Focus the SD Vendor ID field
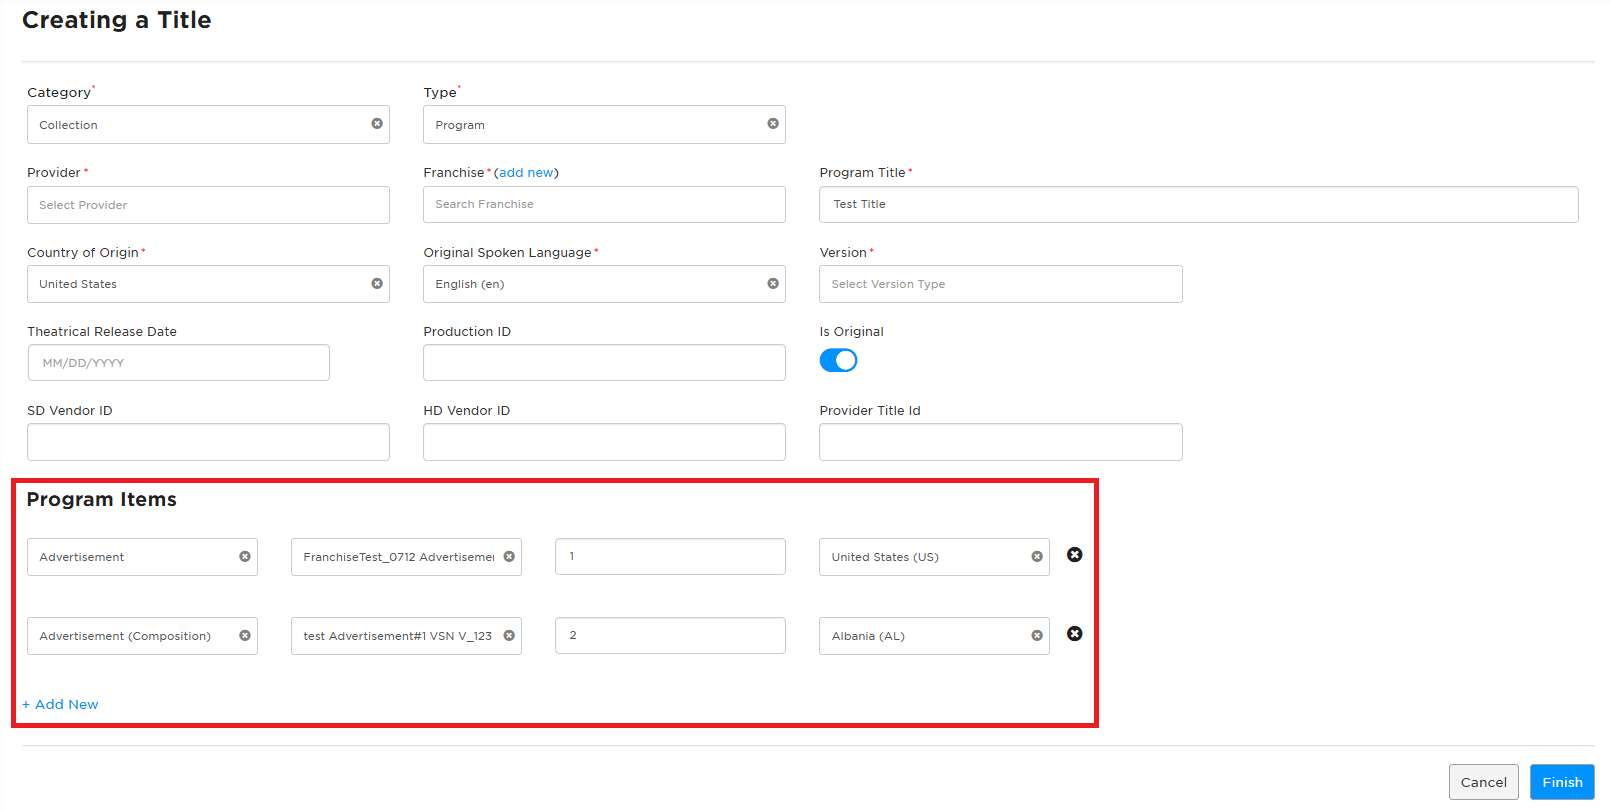Screen dimensions: 1610x811 pos(208,442)
